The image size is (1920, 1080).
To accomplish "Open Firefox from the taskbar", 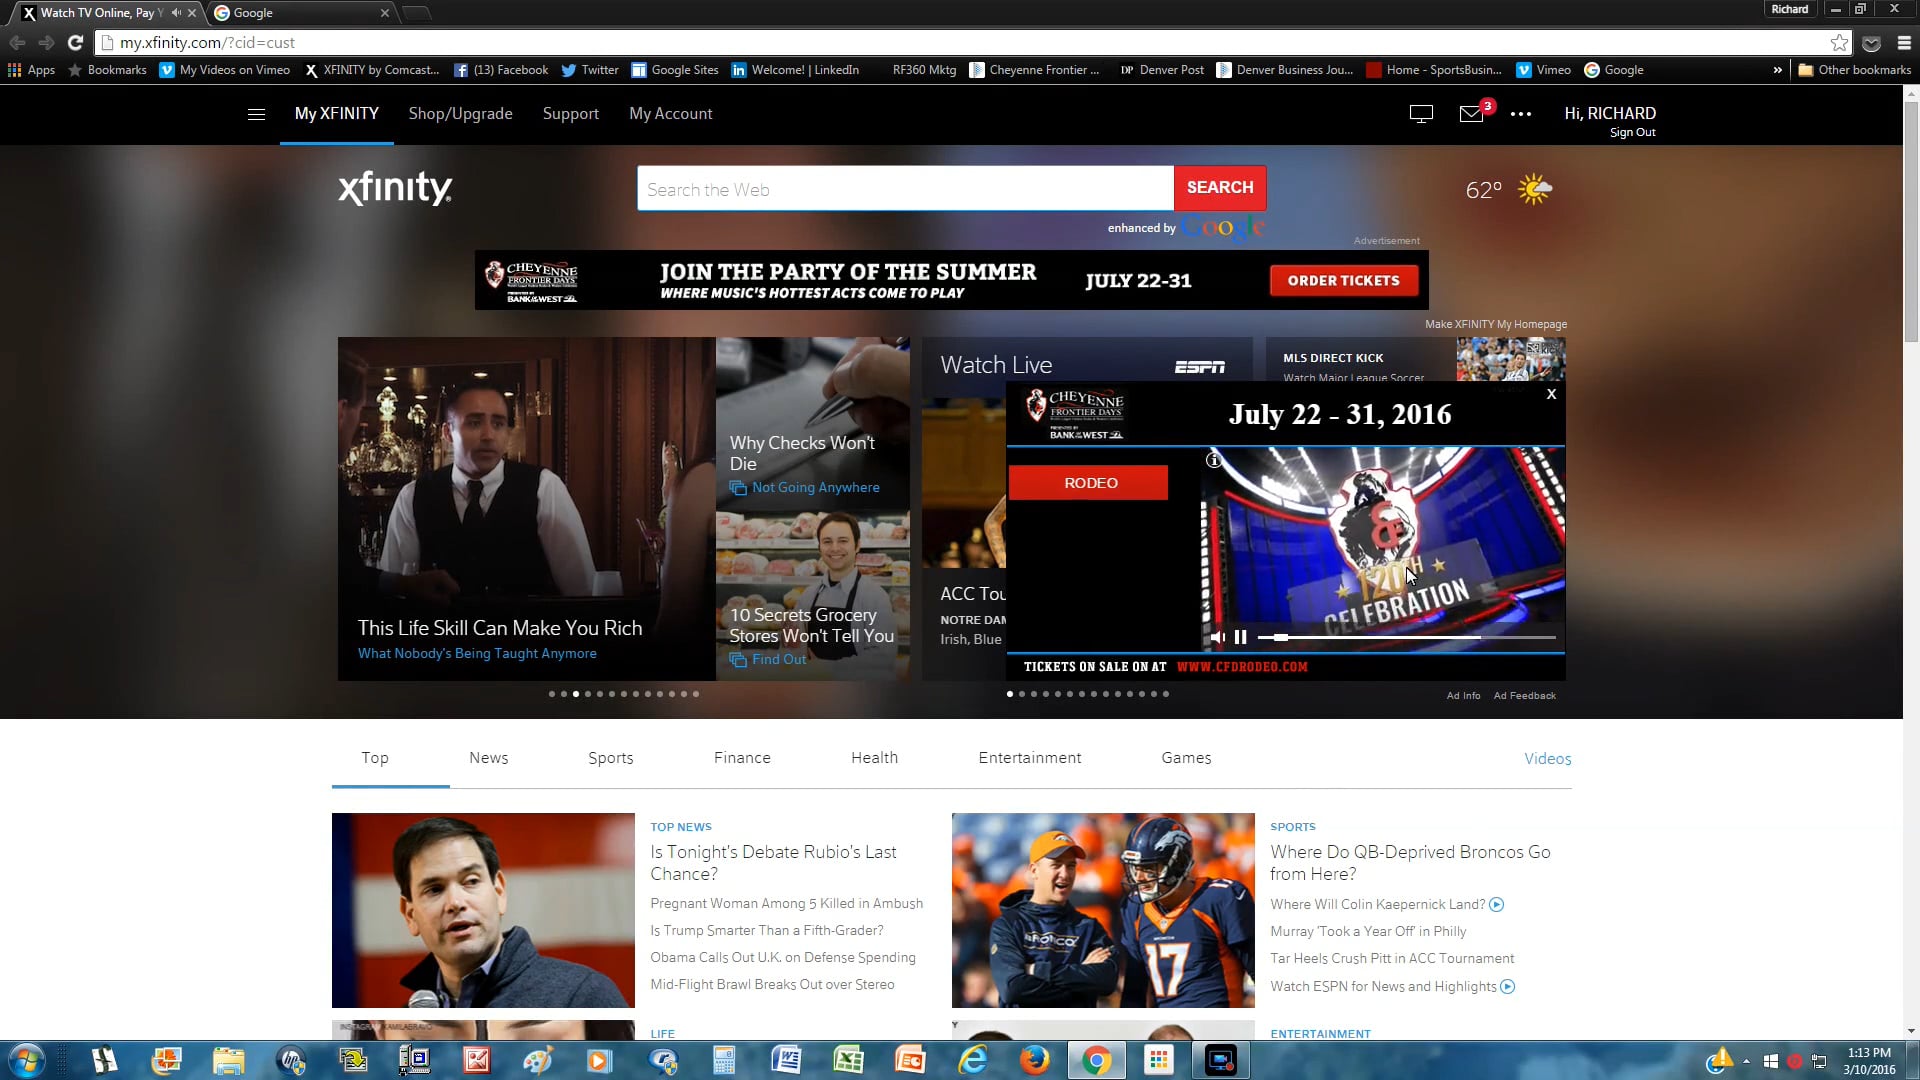I will [x=1035, y=1060].
